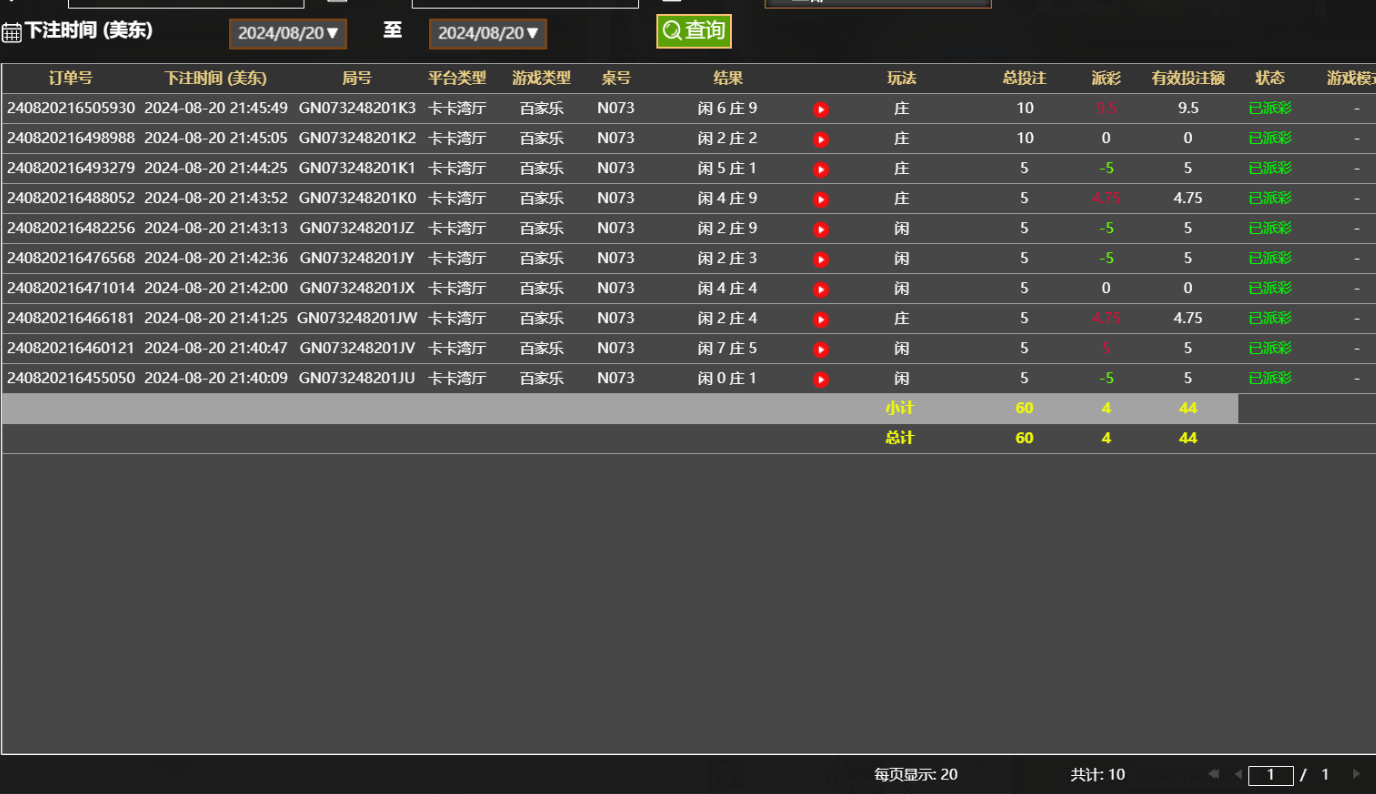Play video for round GN073248201K3

(x=821, y=109)
